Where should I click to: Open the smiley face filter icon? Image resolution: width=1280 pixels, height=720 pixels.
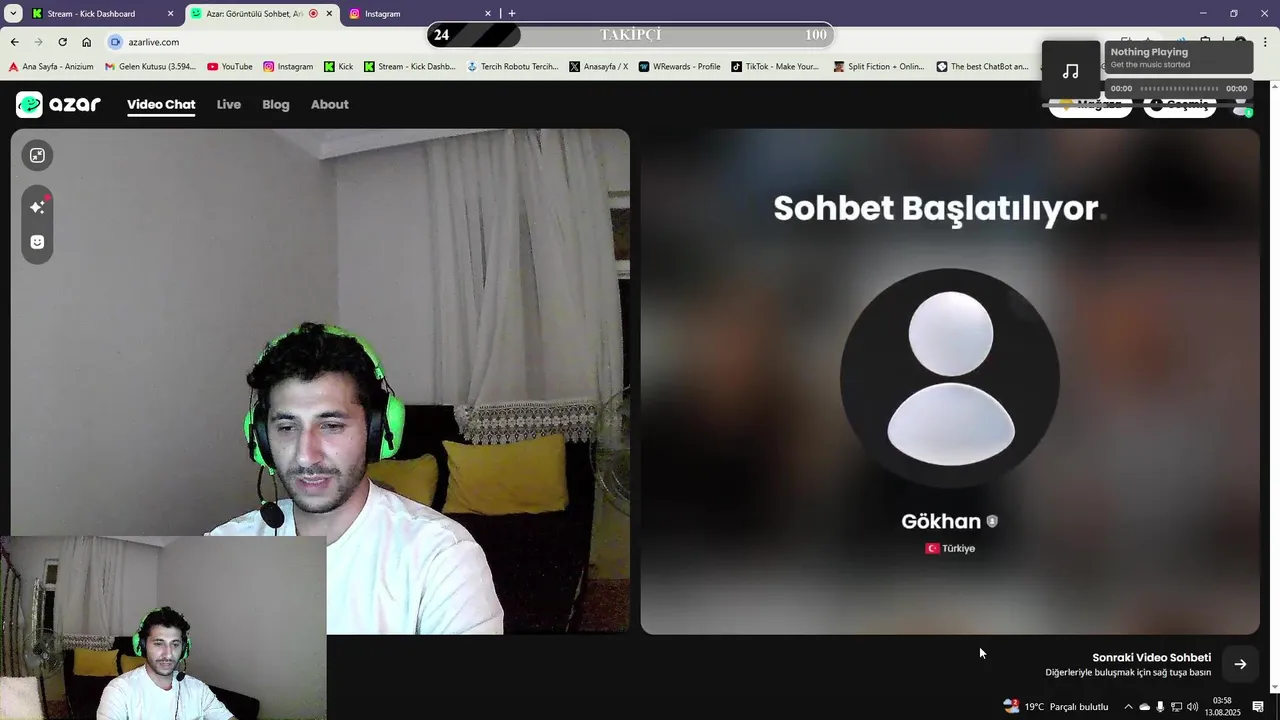[x=37, y=242]
